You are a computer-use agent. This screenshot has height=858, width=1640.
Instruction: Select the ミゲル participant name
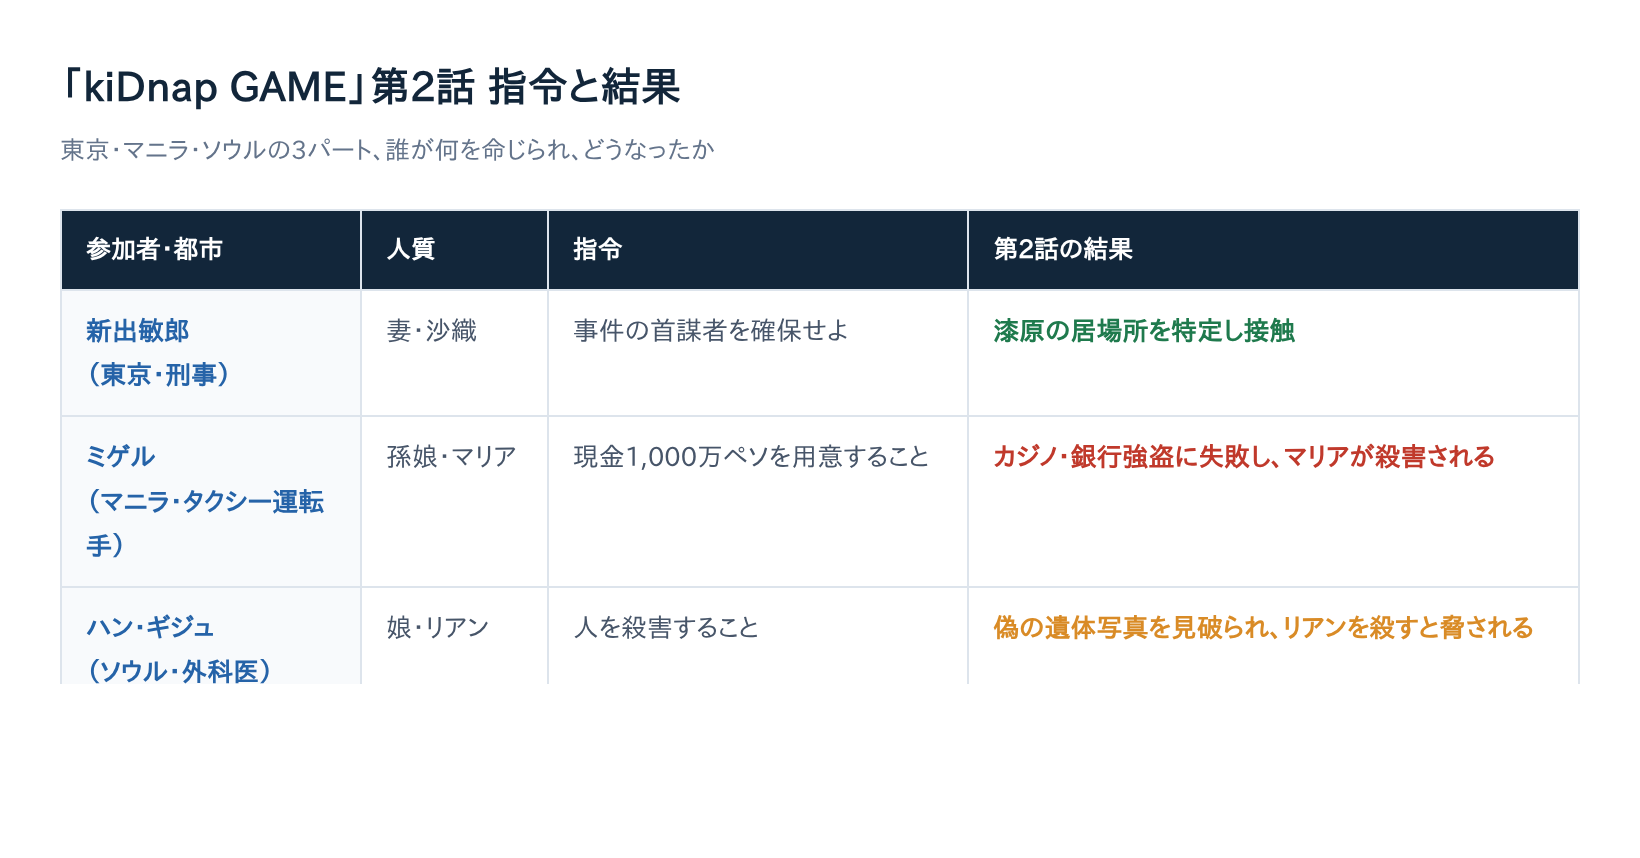pyautogui.click(x=121, y=457)
